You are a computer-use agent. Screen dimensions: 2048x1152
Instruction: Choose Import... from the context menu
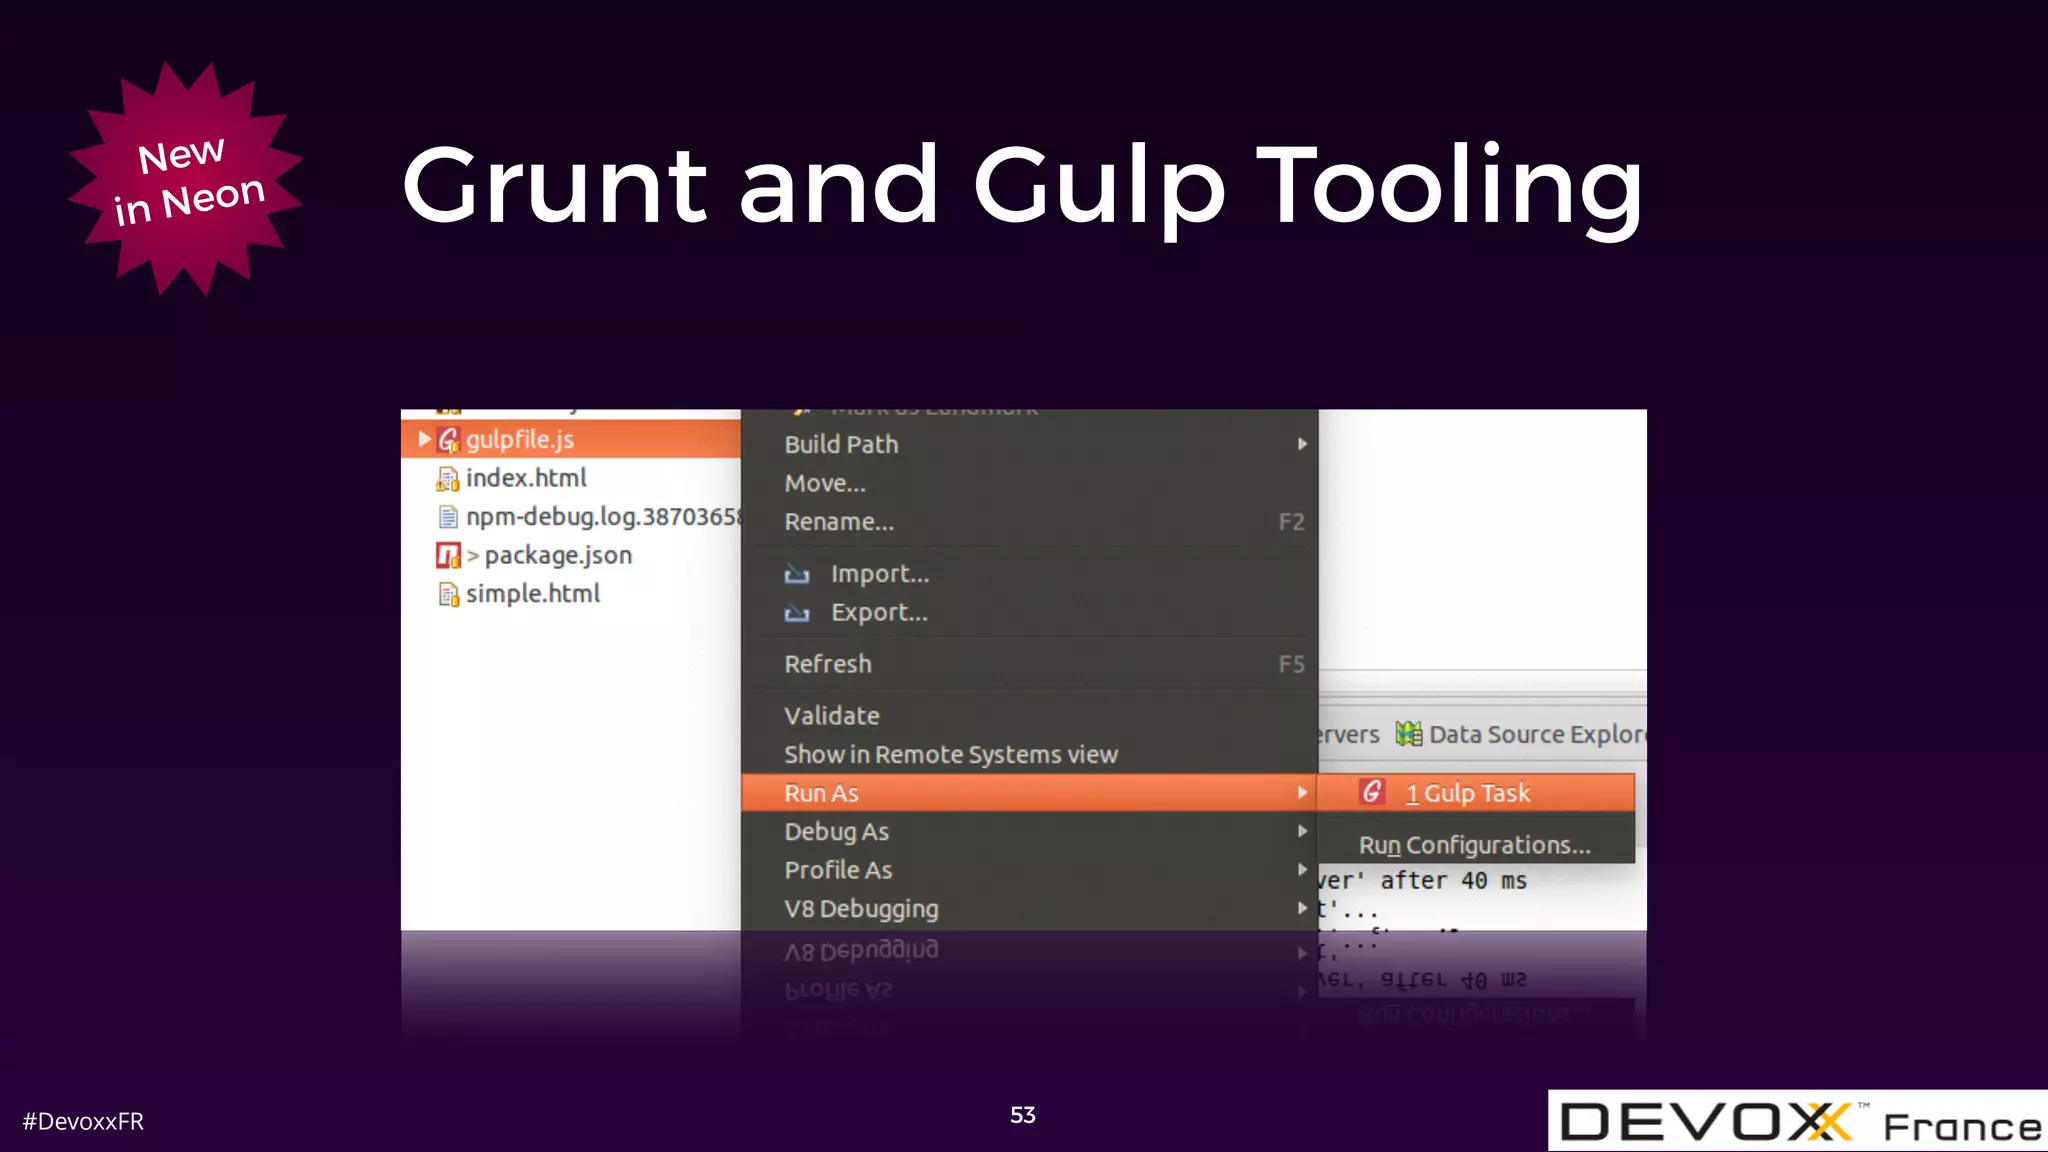point(1029,574)
